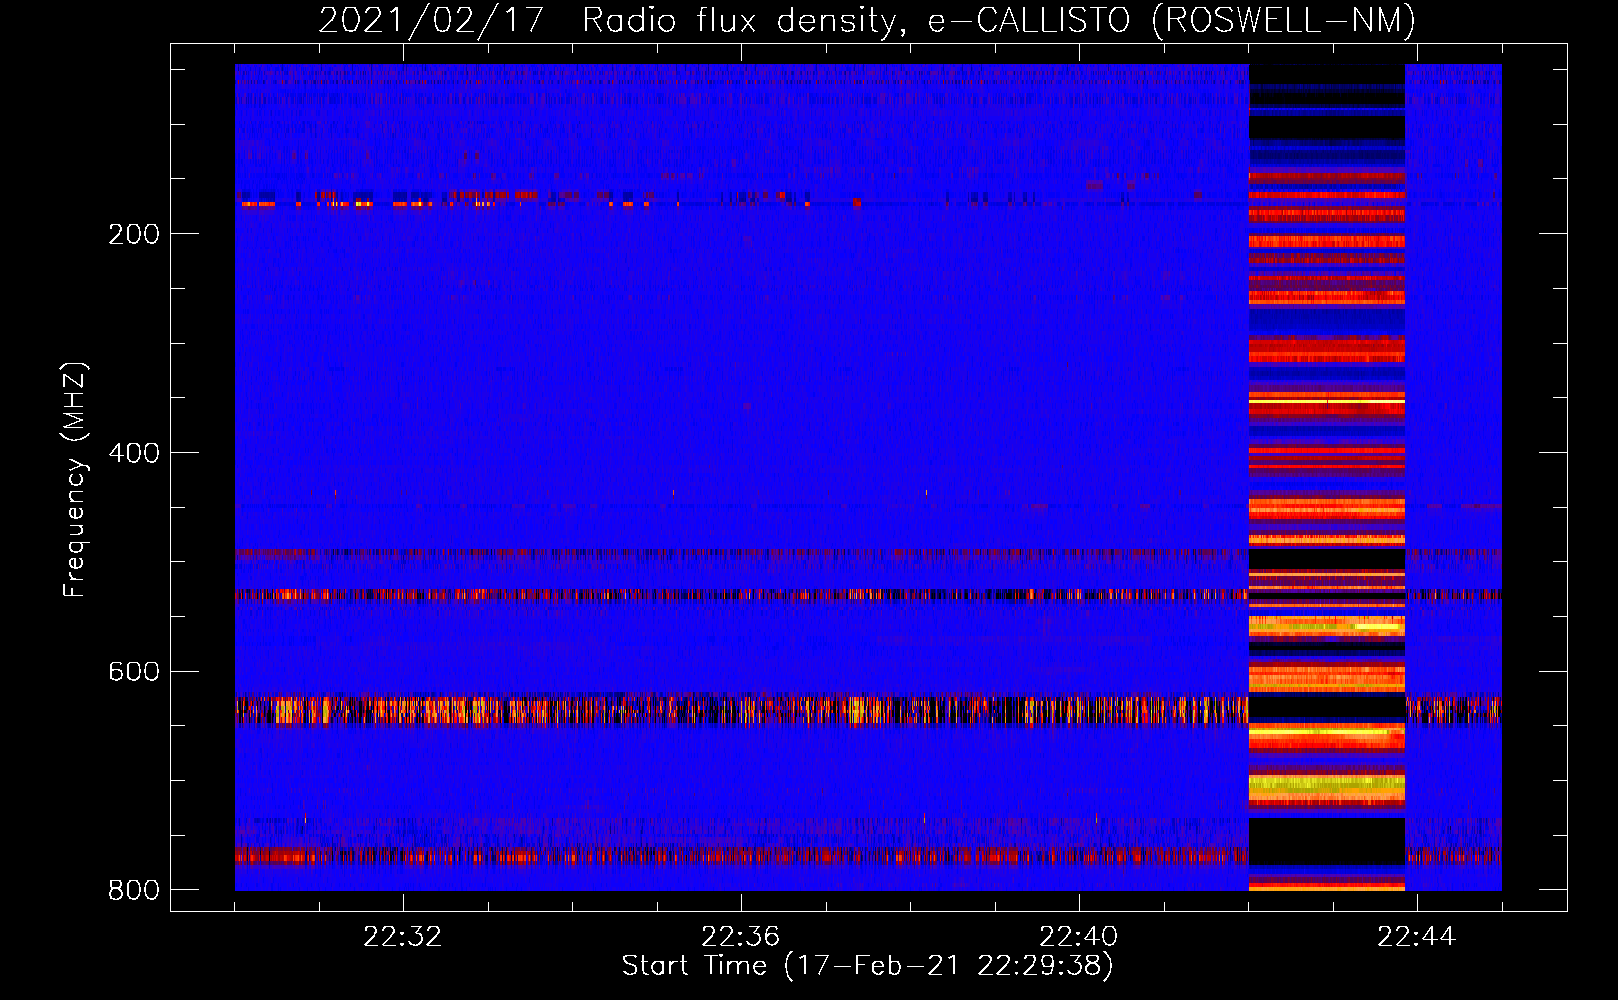Select the 'Start Time (17-Feb-21 22:29:38)' label

(x=867, y=966)
